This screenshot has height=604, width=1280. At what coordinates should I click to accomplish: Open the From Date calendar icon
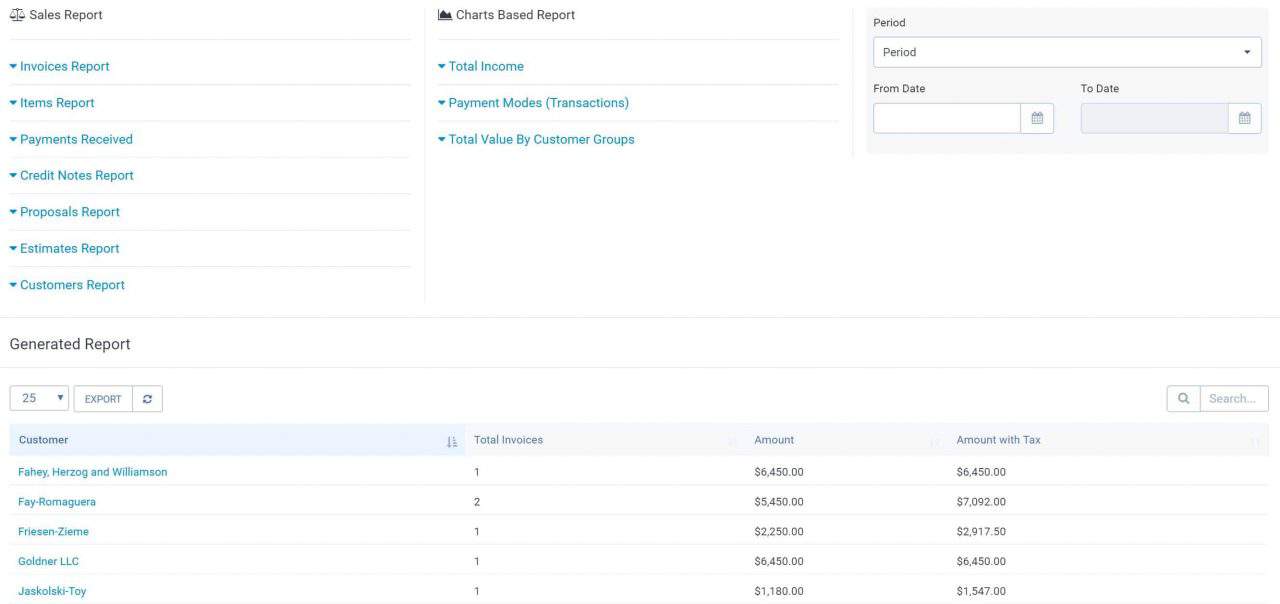(1037, 118)
